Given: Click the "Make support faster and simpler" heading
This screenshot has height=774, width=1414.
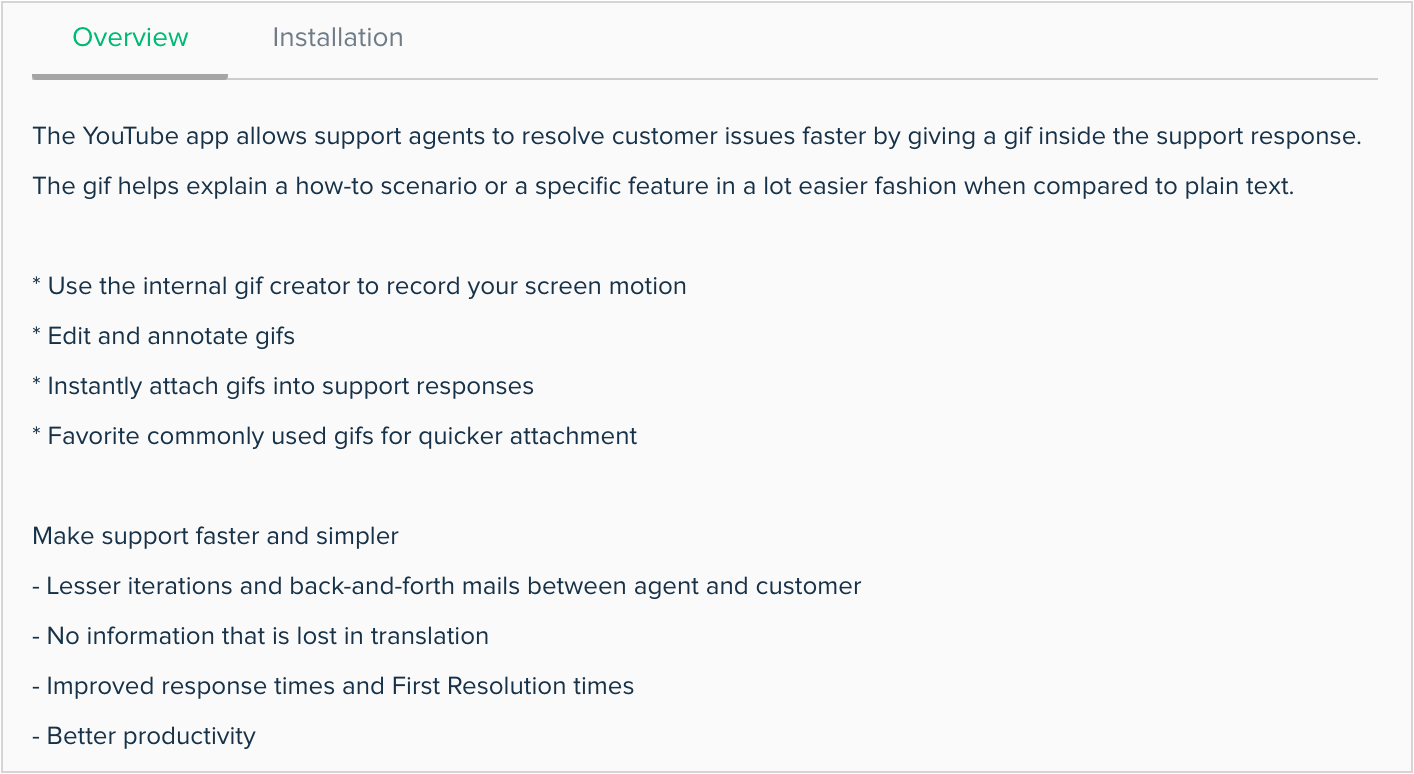Looking at the screenshot, I should coord(215,537).
